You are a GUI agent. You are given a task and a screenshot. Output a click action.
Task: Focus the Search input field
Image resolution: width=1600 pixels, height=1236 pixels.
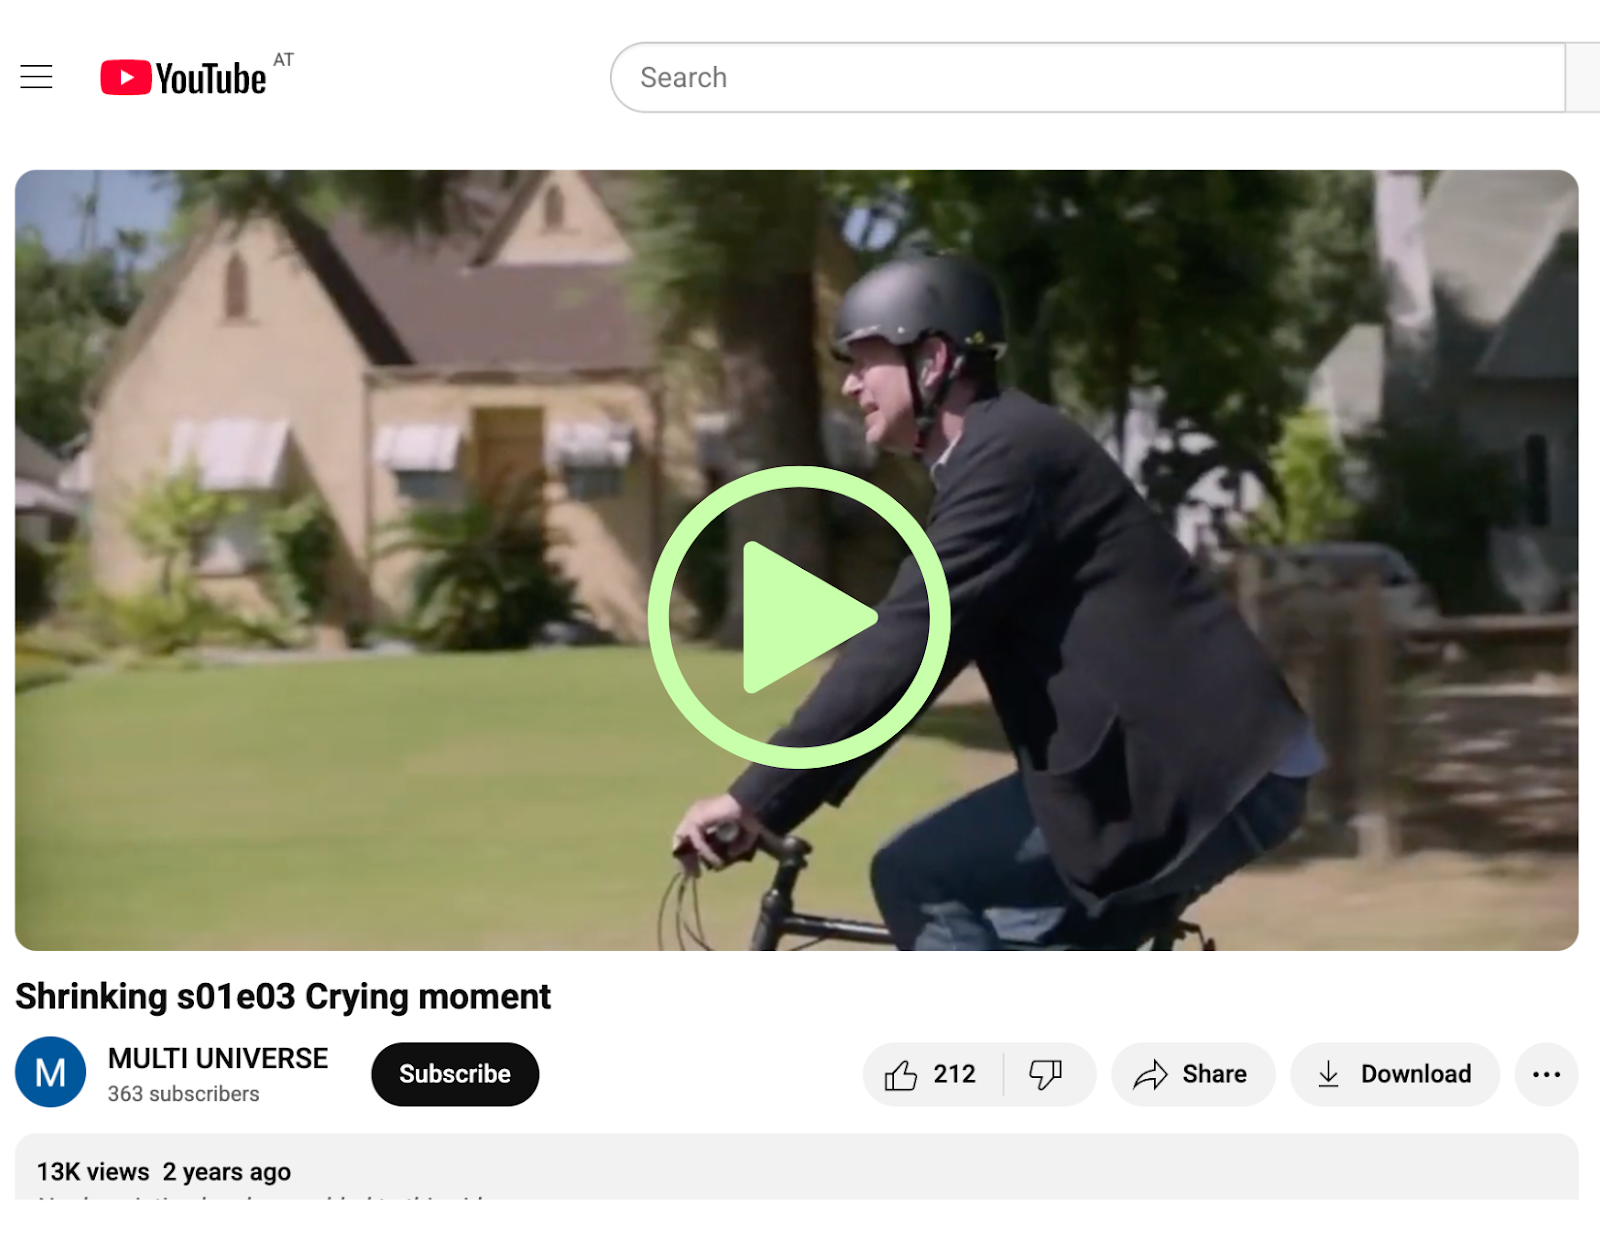(1088, 78)
